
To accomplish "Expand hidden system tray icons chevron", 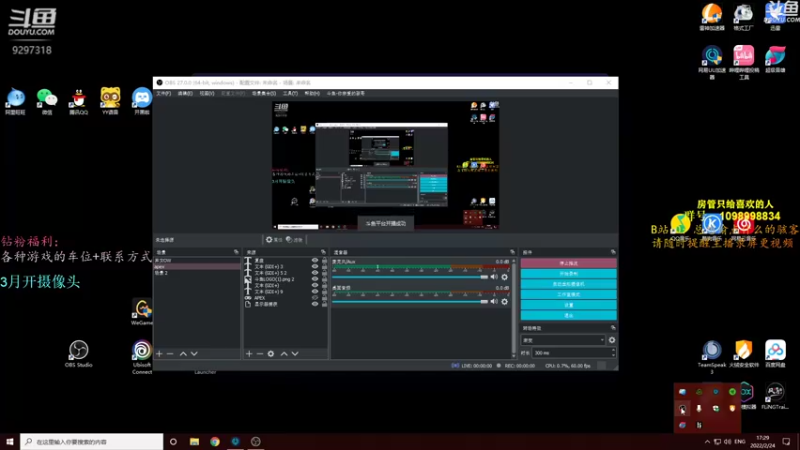I will 707,441.
